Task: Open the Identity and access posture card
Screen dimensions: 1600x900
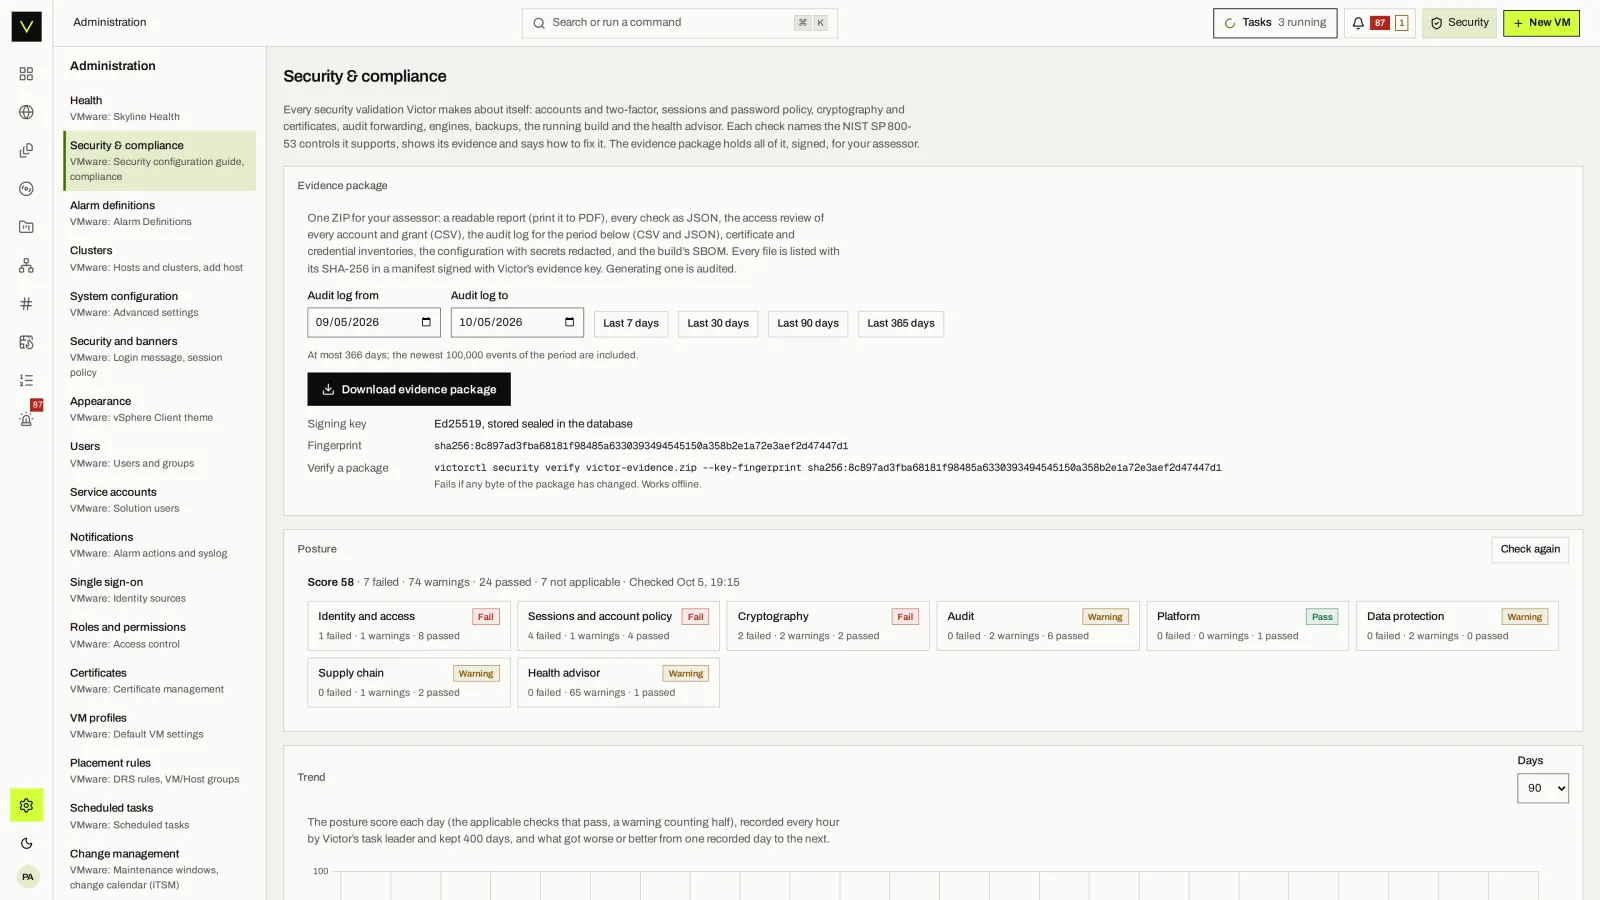Action: pos(409,626)
